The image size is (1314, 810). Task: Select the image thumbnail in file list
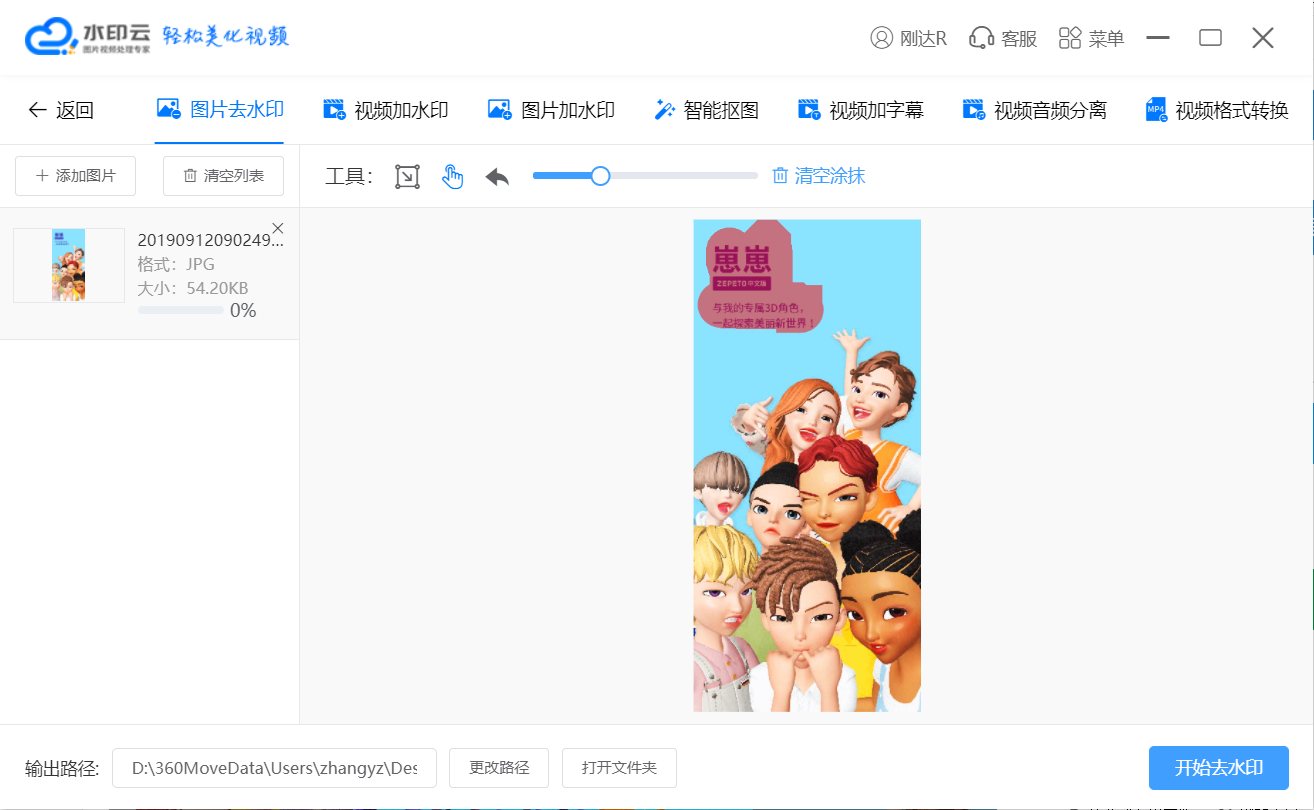69,265
